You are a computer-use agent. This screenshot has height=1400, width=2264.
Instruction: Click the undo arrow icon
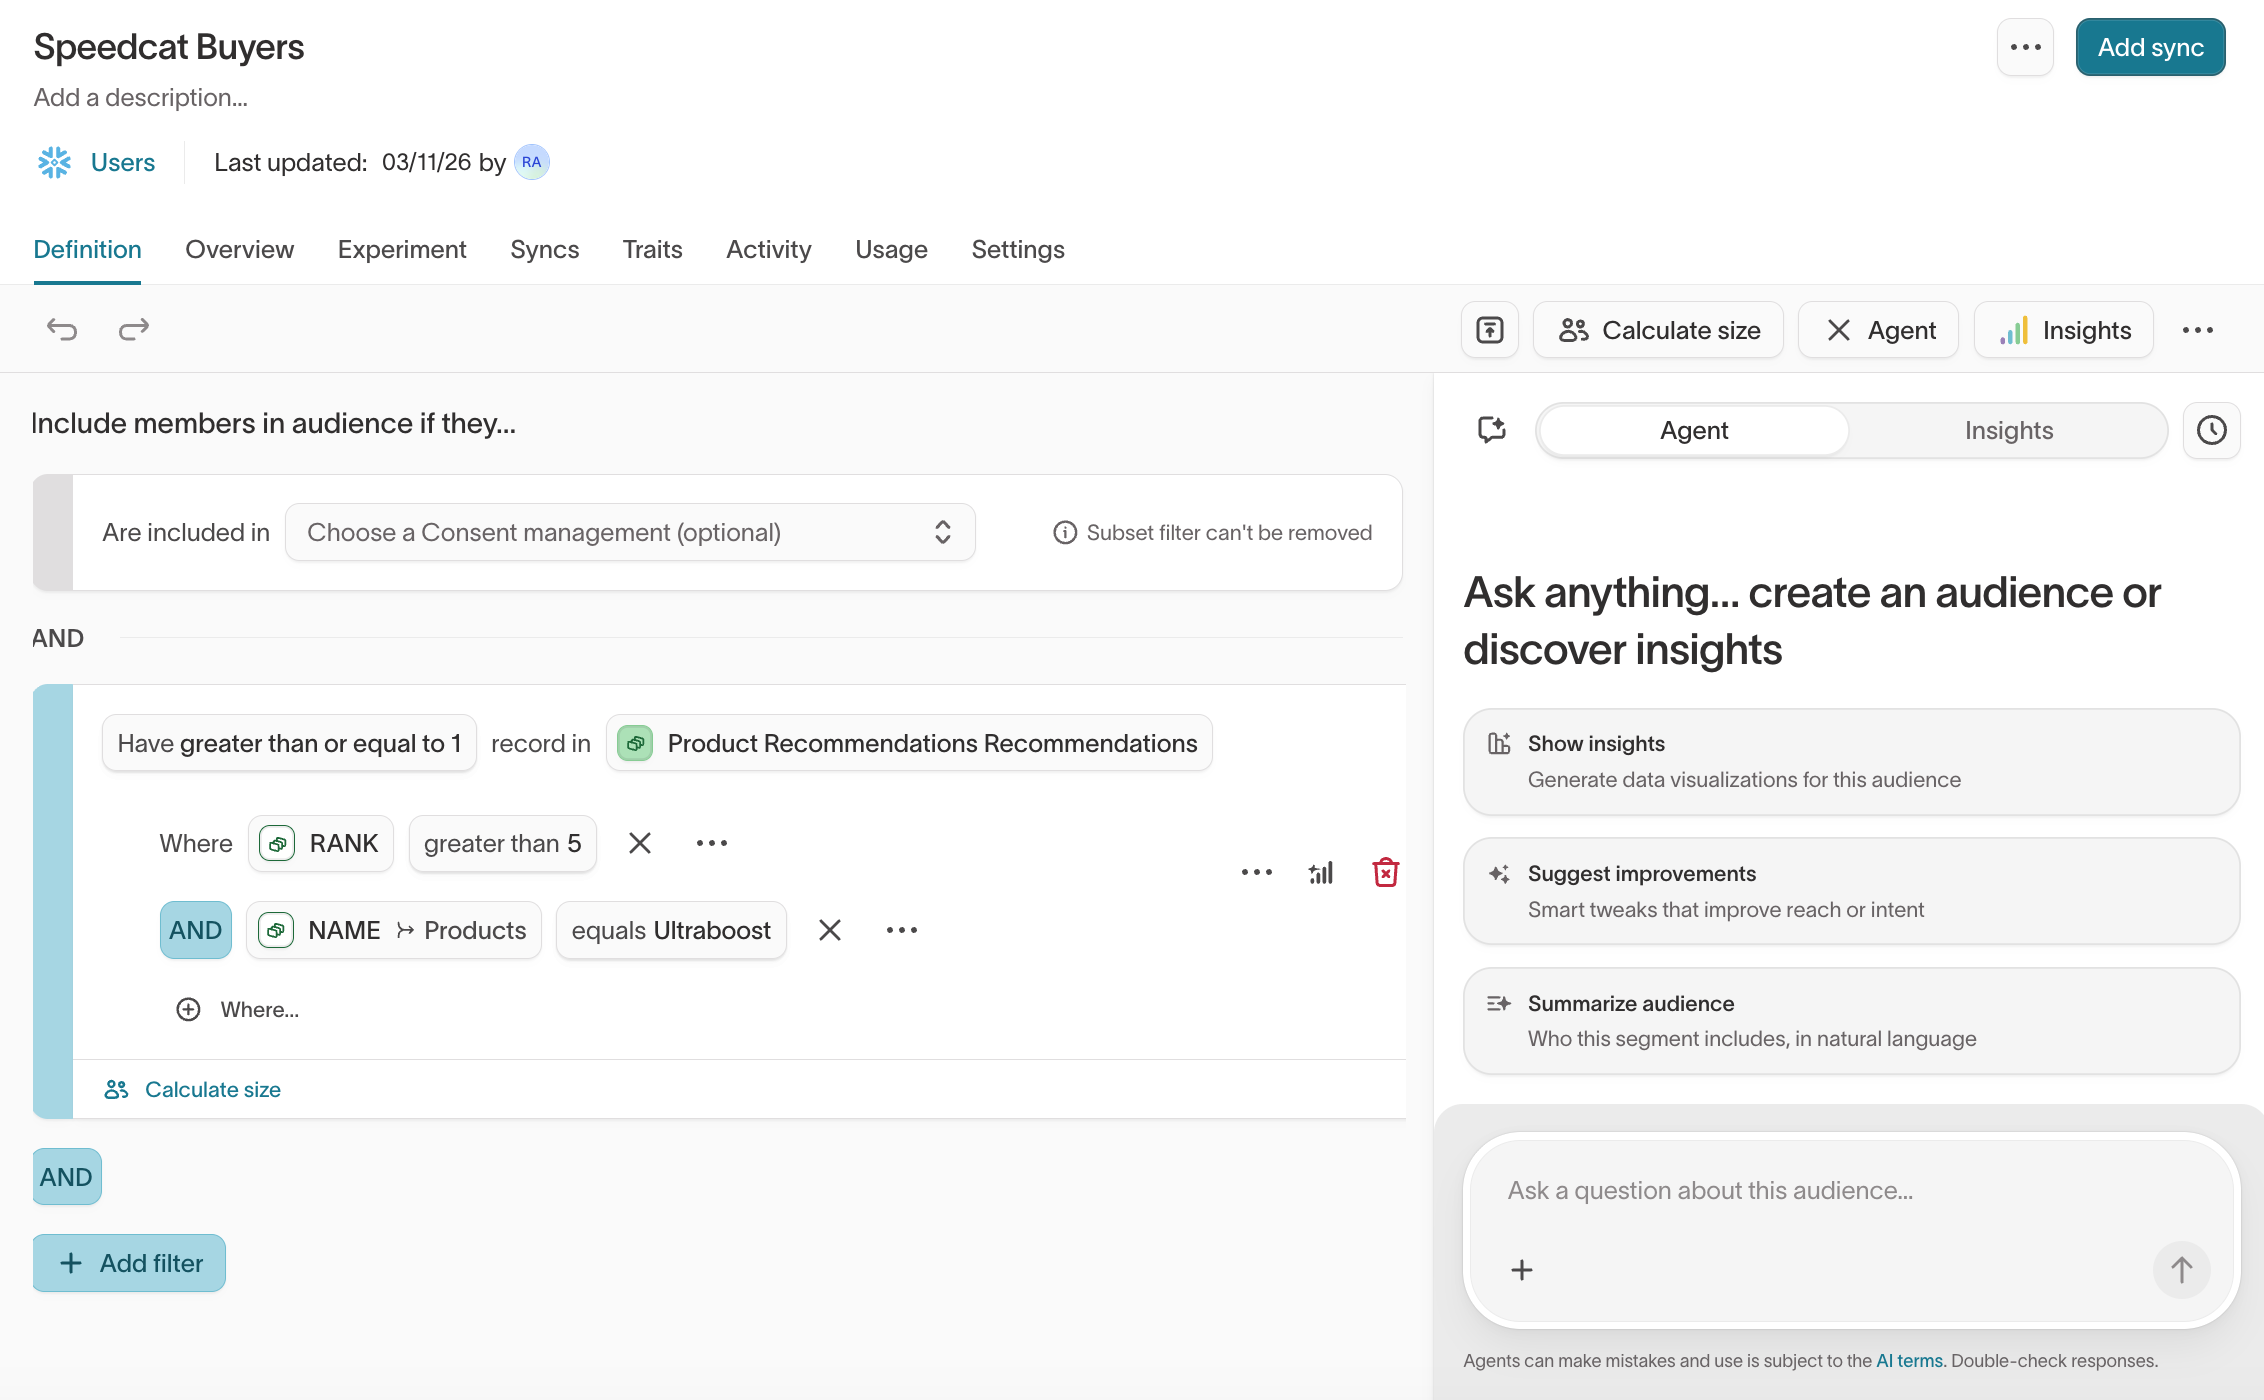(62, 329)
